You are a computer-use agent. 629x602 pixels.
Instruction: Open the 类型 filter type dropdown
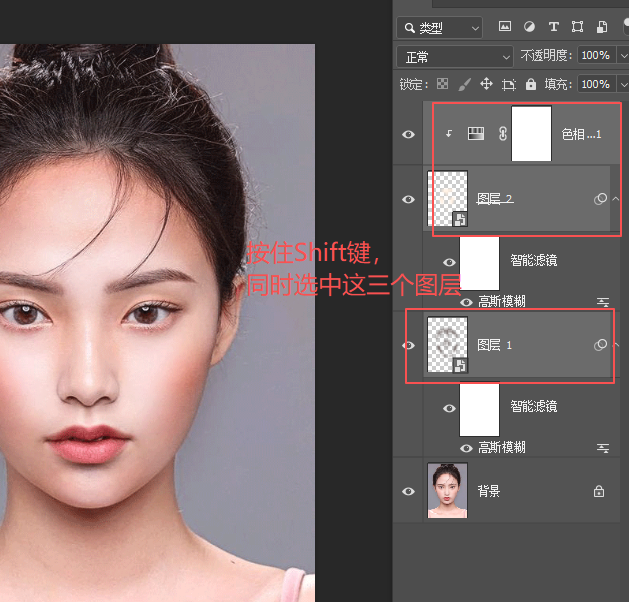[x=440, y=28]
